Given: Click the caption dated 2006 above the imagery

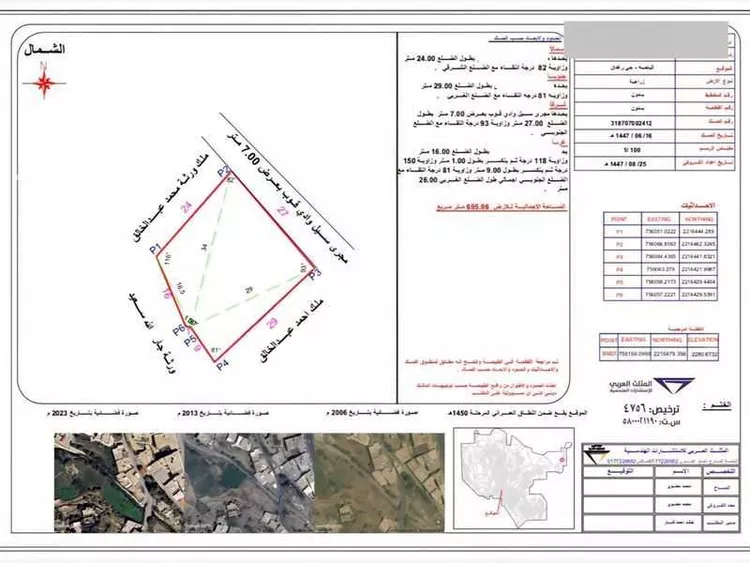Looking at the screenshot, I should (372, 412).
